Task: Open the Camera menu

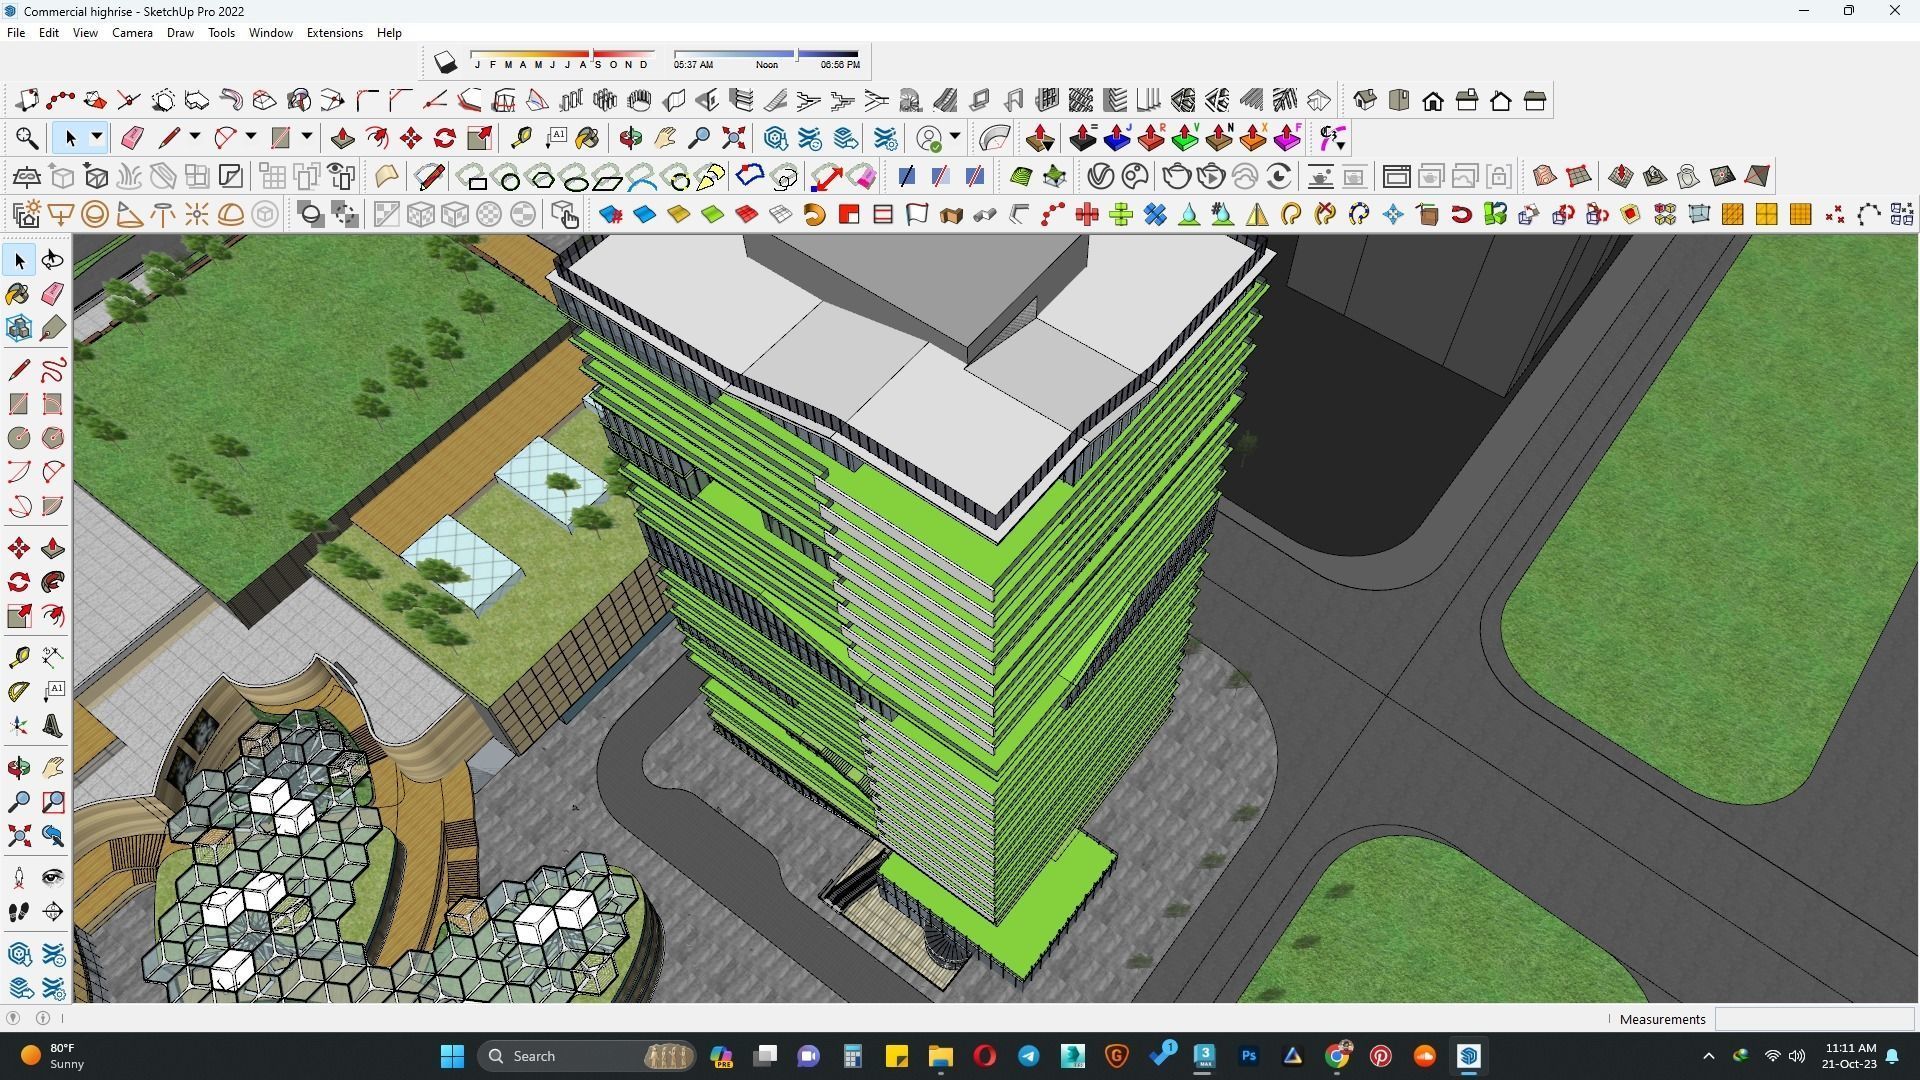Action: click(132, 33)
